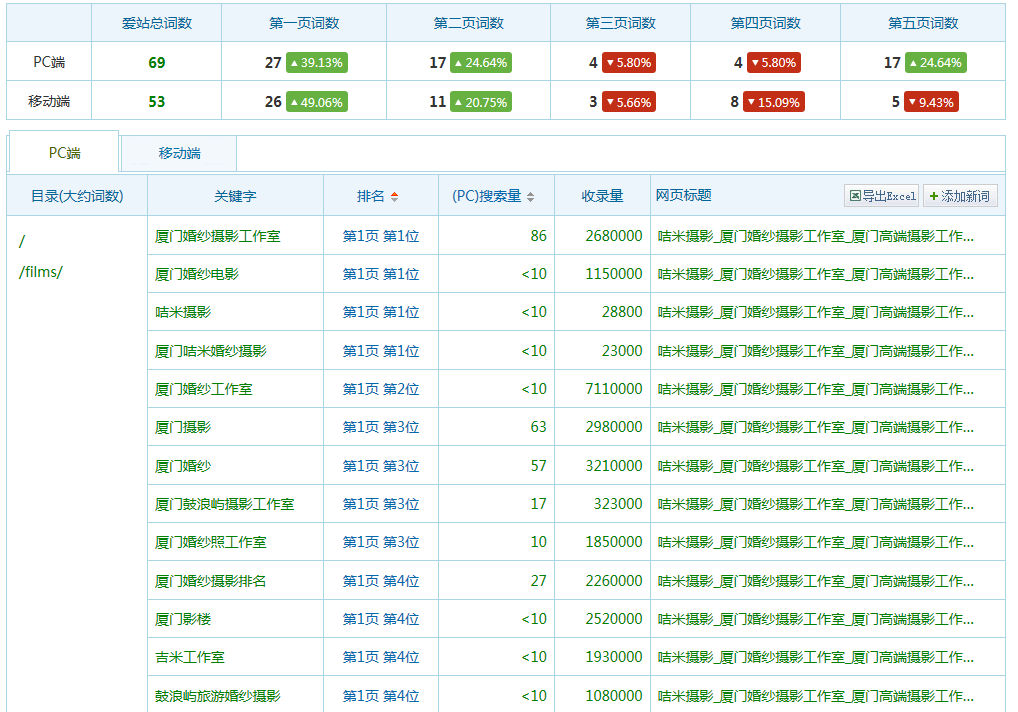Click the PC端 total word count 69
The height and width of the screenshot is (712, 1018).
156,62
